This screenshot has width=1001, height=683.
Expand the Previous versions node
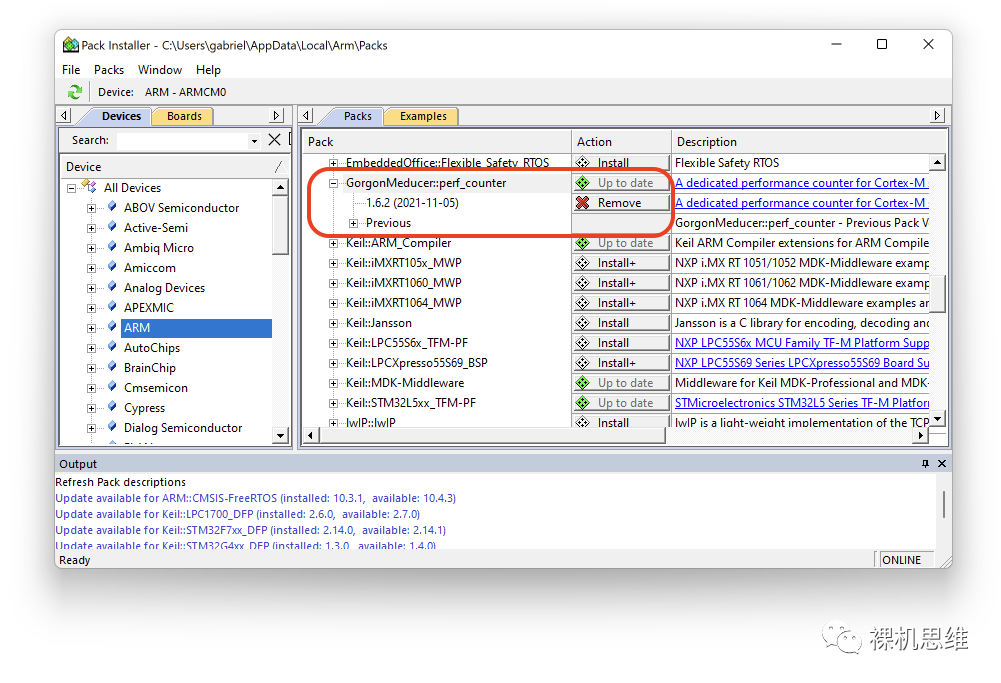(354, 223)
